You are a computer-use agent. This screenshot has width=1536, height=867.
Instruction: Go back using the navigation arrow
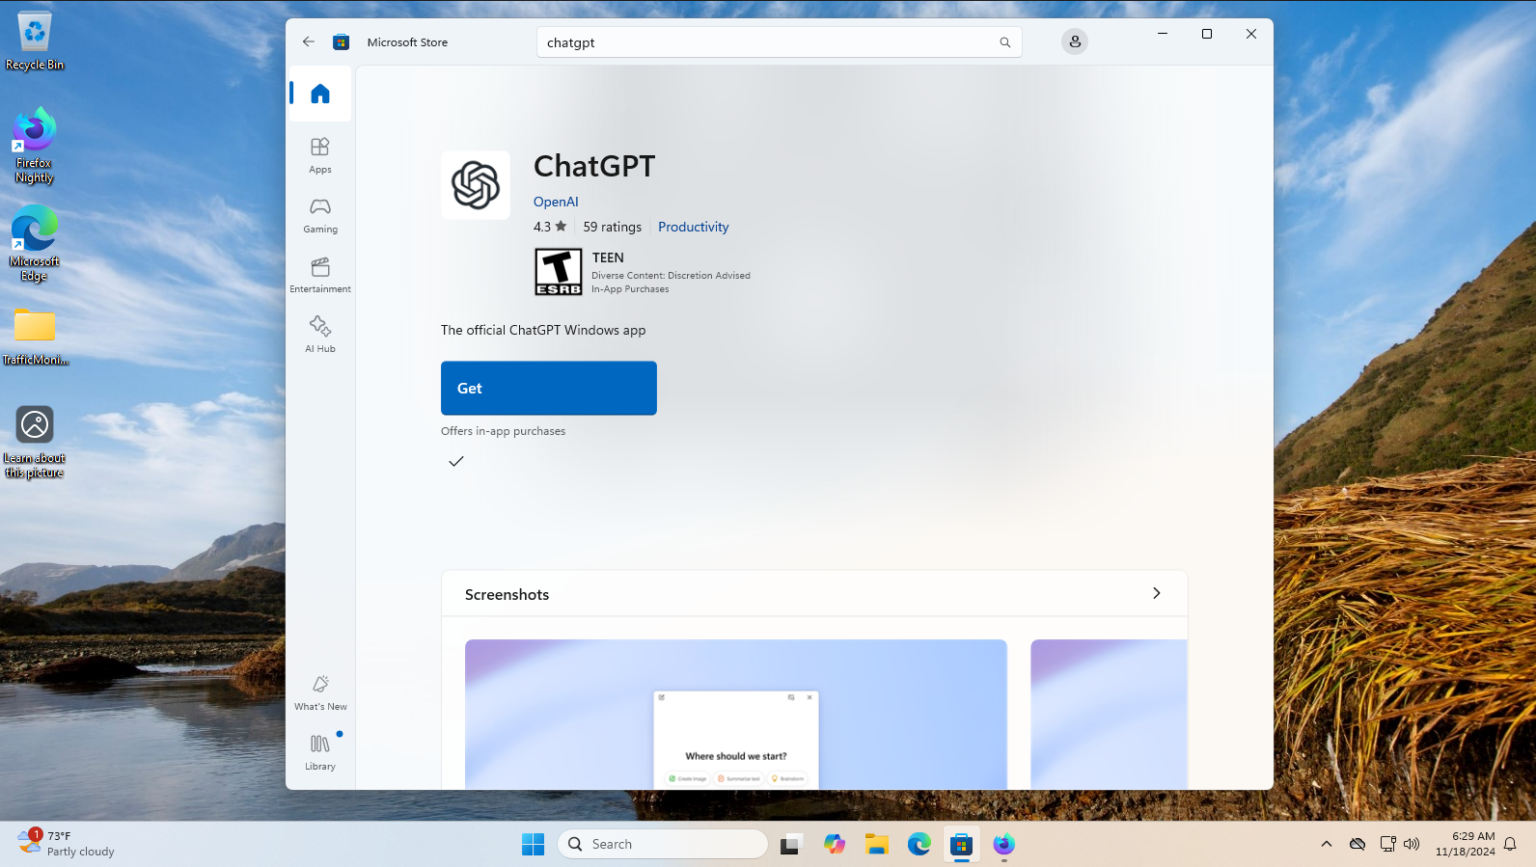pos(308,41)
